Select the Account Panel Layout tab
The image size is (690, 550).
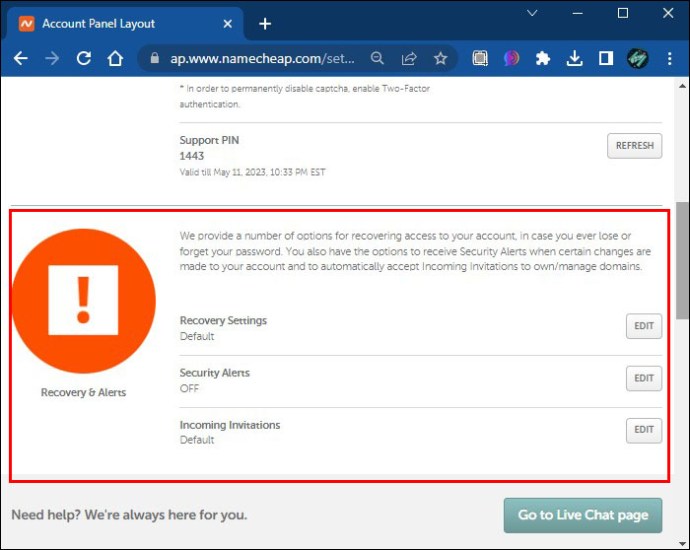125,24
